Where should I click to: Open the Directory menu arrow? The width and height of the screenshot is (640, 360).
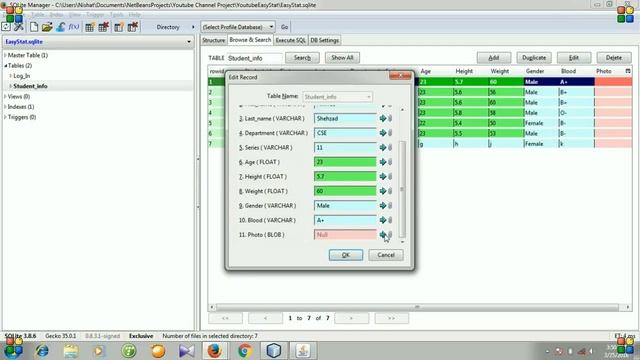[193, 27]
